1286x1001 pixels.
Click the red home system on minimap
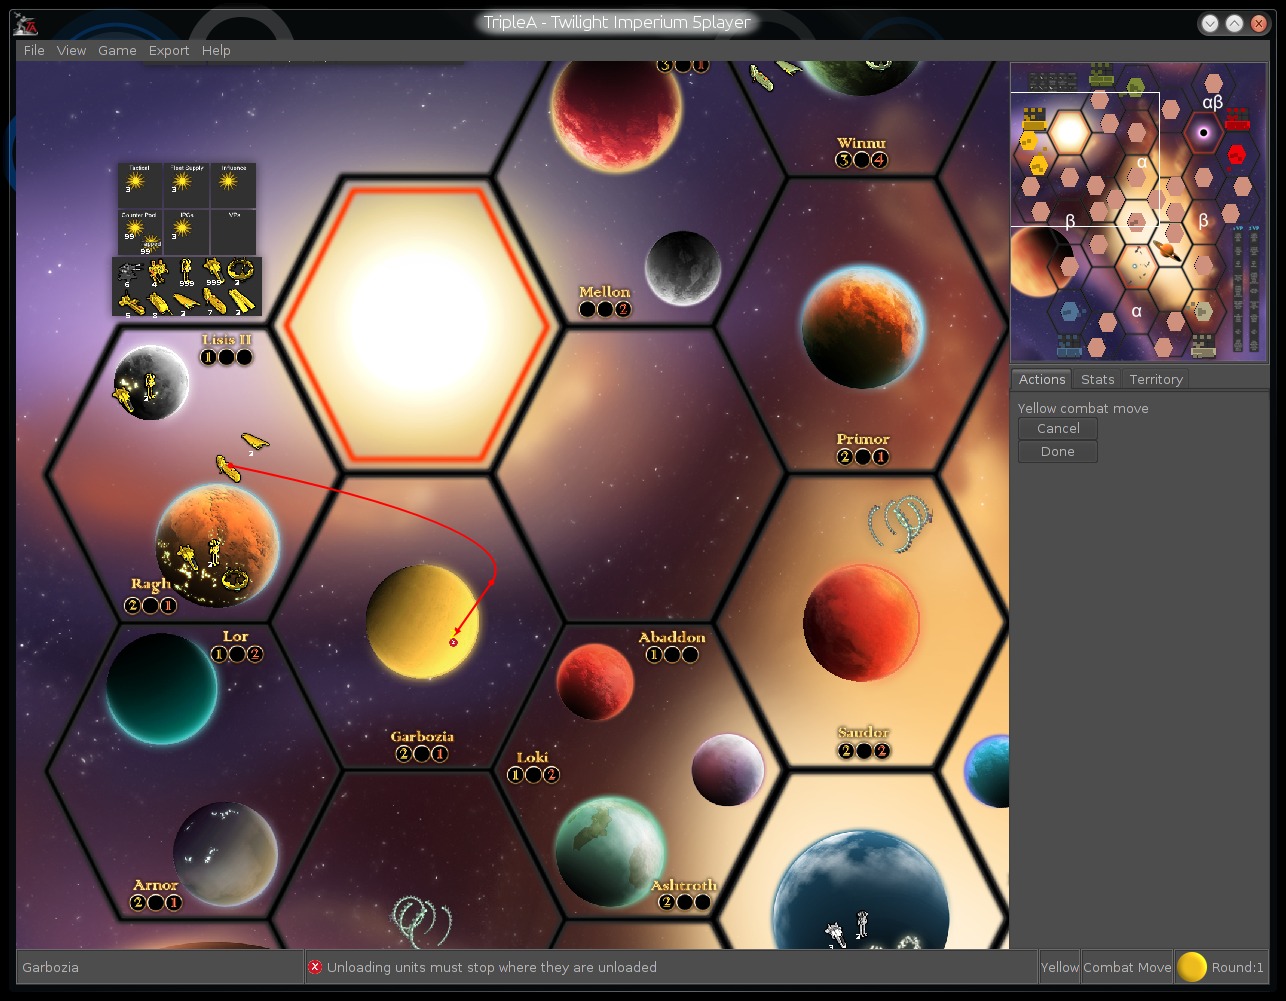click(x=1237, y=155)
